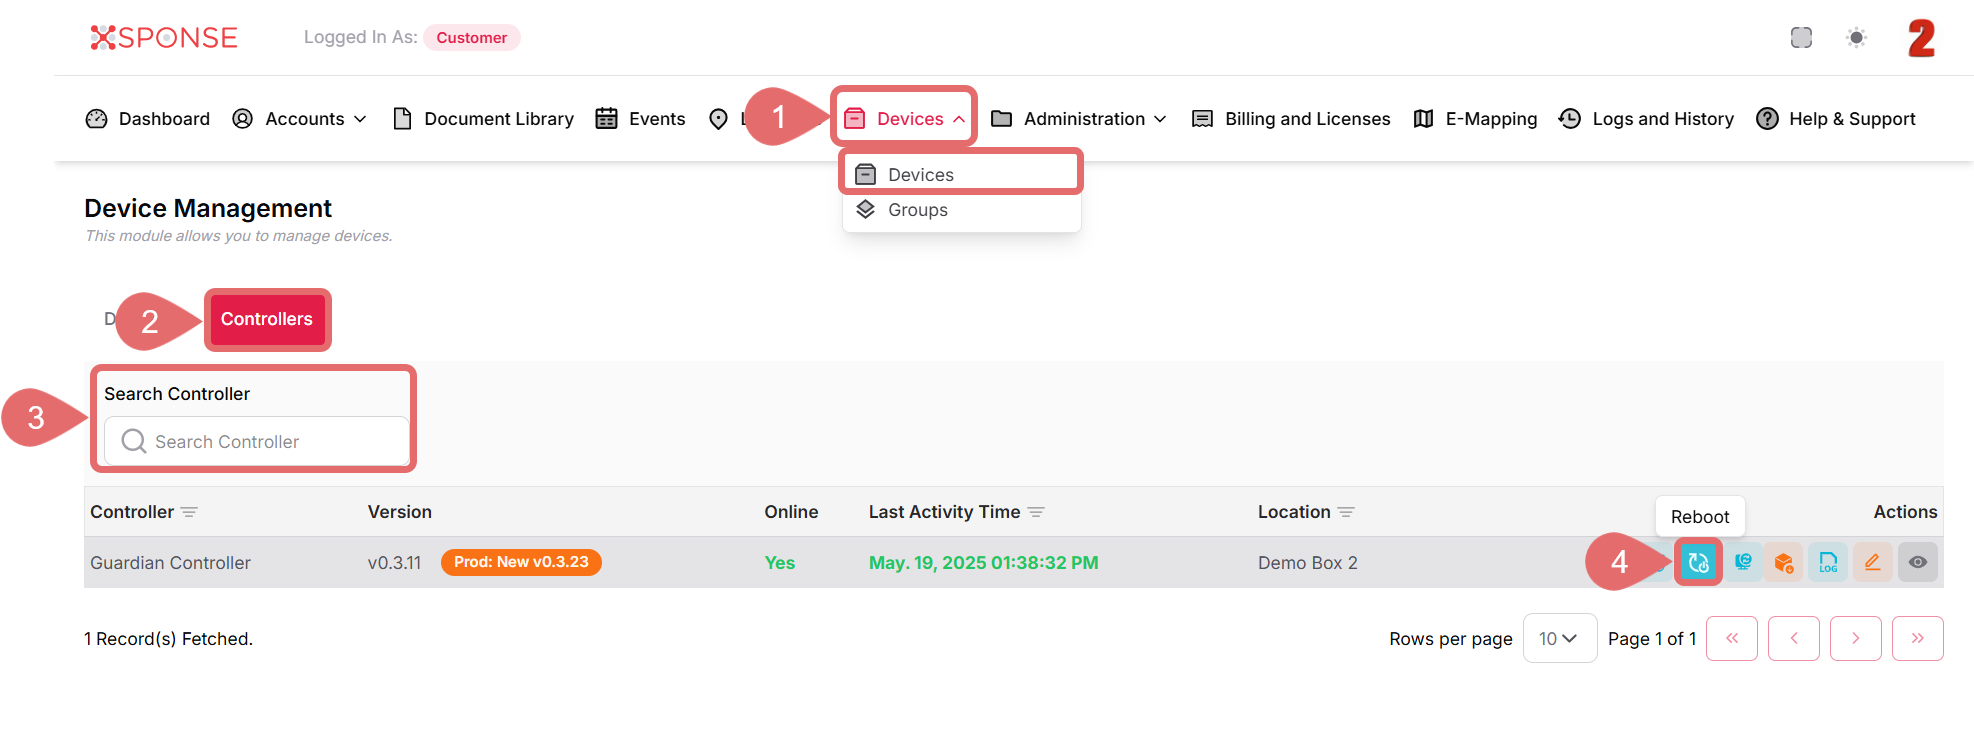Click the XSPONSE logo
Screen dimensions: 1974x744
pos(164,38)
